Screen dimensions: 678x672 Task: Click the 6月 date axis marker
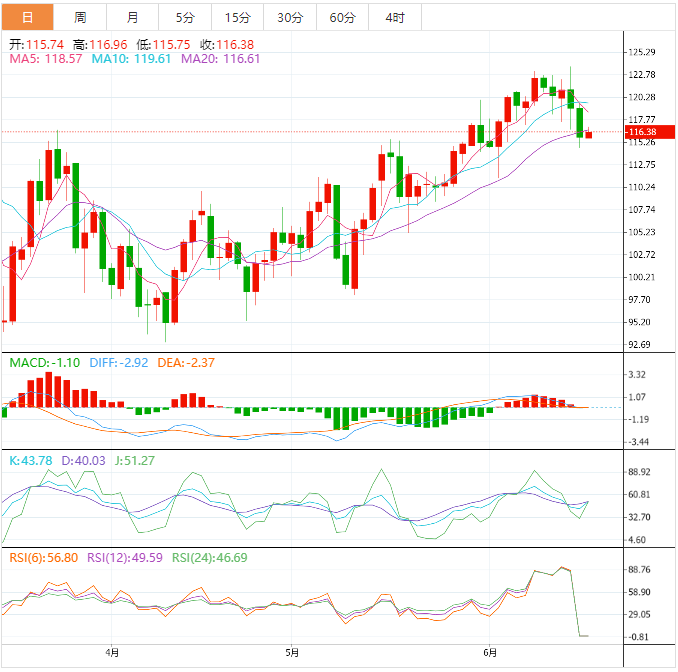(490, 654)
